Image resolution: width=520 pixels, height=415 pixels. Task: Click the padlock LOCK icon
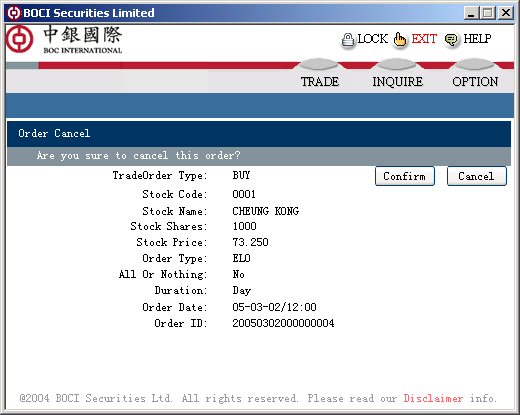348,40
